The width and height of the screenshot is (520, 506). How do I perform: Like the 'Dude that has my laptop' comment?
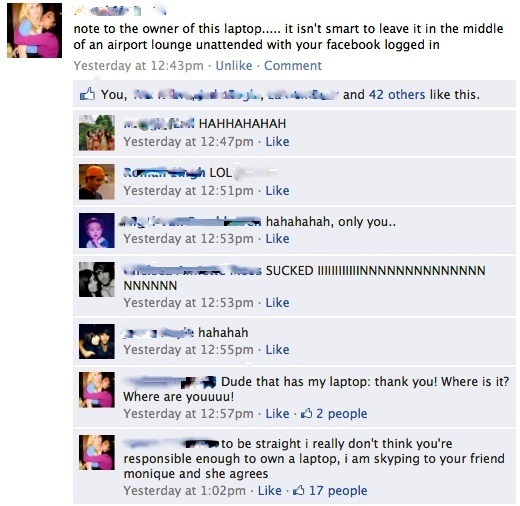click(277, 414)
